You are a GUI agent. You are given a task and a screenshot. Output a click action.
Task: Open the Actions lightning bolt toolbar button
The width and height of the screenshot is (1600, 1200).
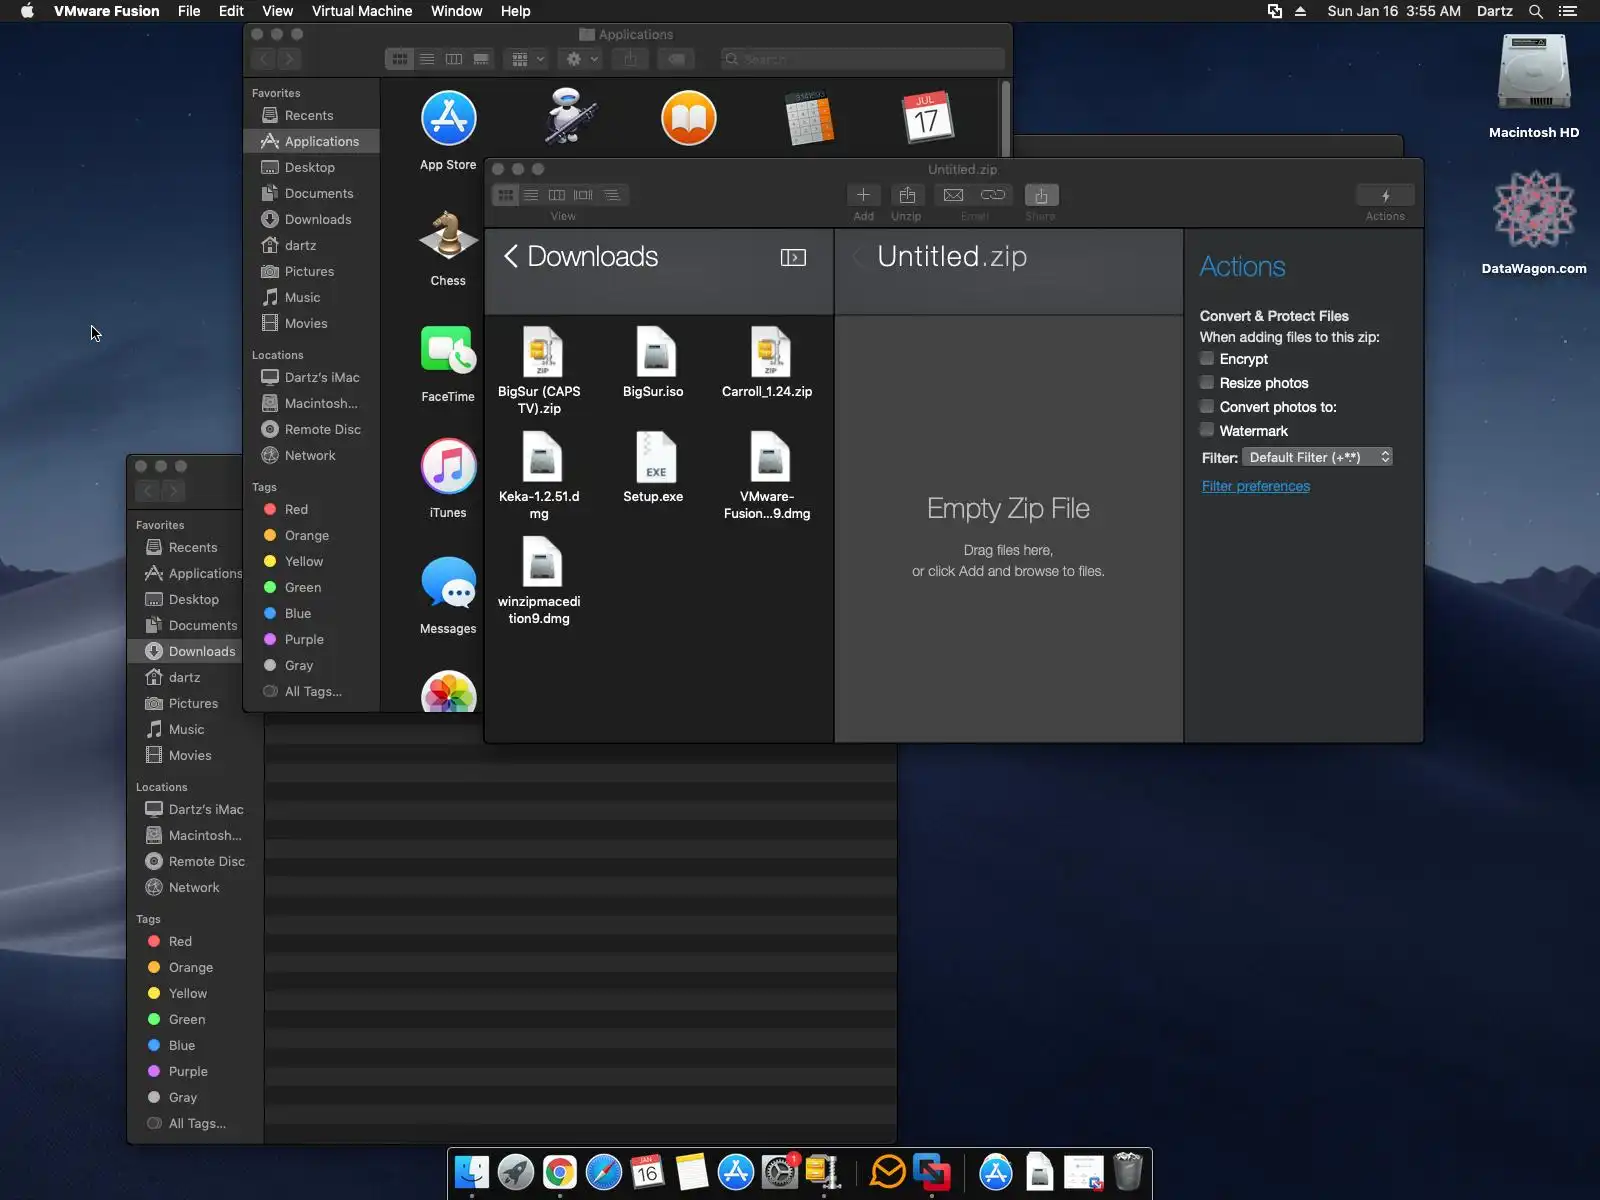(1385, 195)
